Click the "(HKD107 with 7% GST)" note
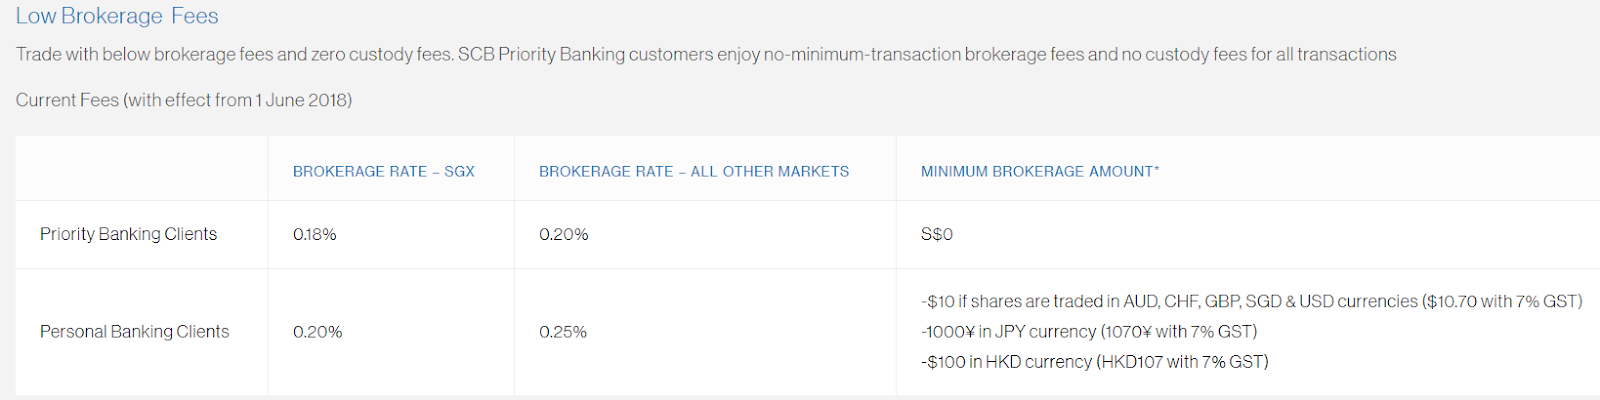The width and height of the screenshot is (1600, 400). 1182,361
